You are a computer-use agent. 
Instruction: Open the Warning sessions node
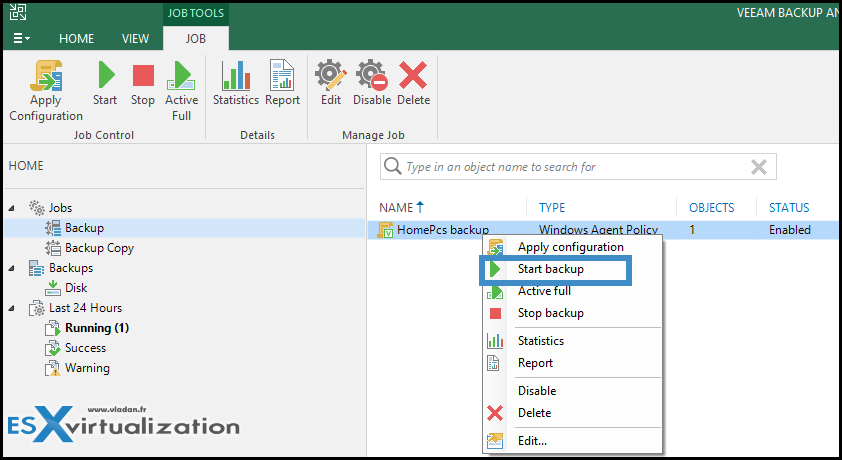click(x=87, y=368)
